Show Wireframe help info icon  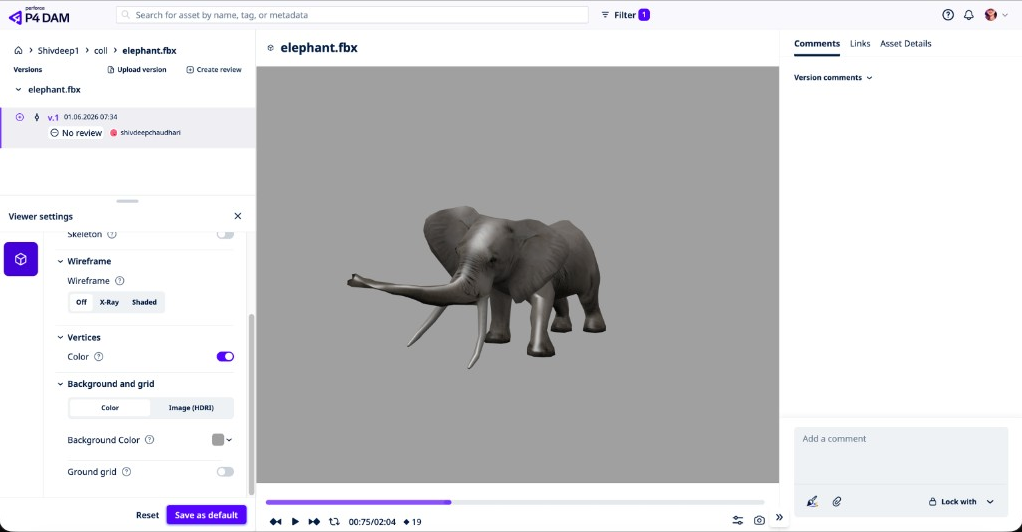119,281
